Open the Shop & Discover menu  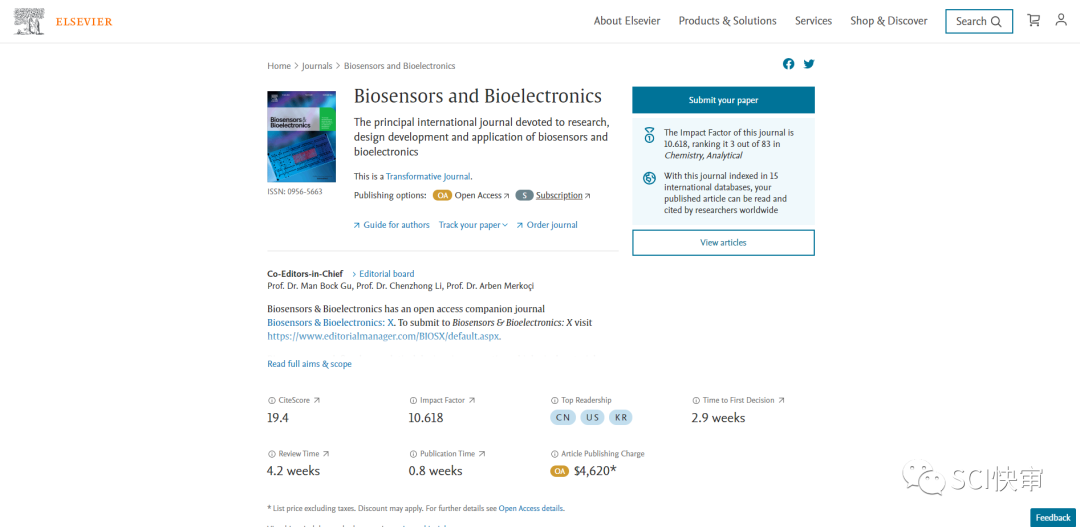[888, 21]
